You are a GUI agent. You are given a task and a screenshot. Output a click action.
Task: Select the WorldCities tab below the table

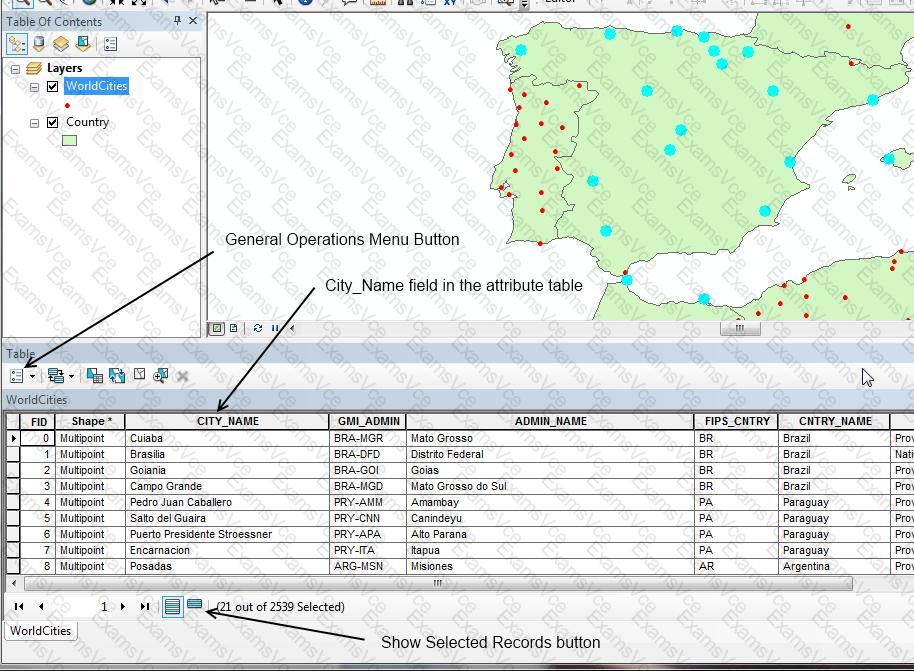click(40, 631)
